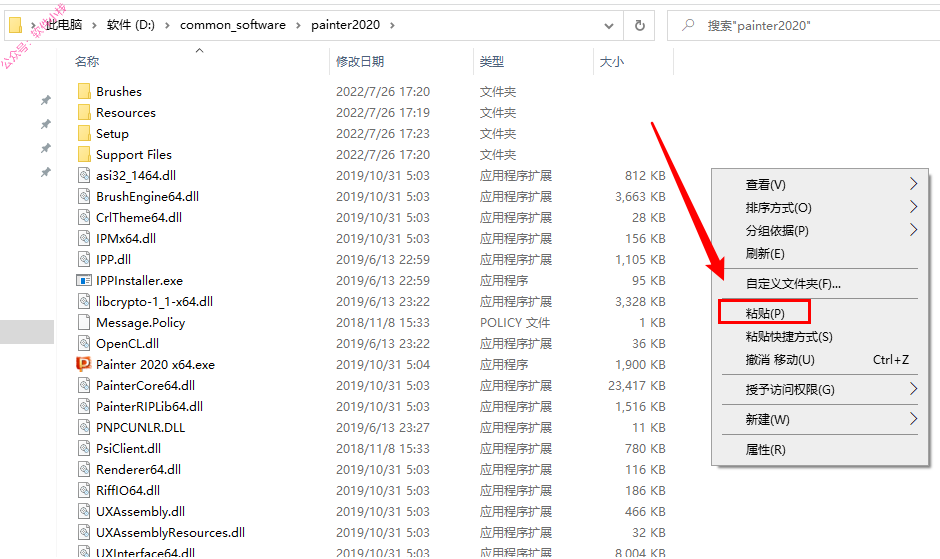Expand the 排序方式(O) submenu arrow
Viewport: 940px width, 559px height.
pos(913,207)
